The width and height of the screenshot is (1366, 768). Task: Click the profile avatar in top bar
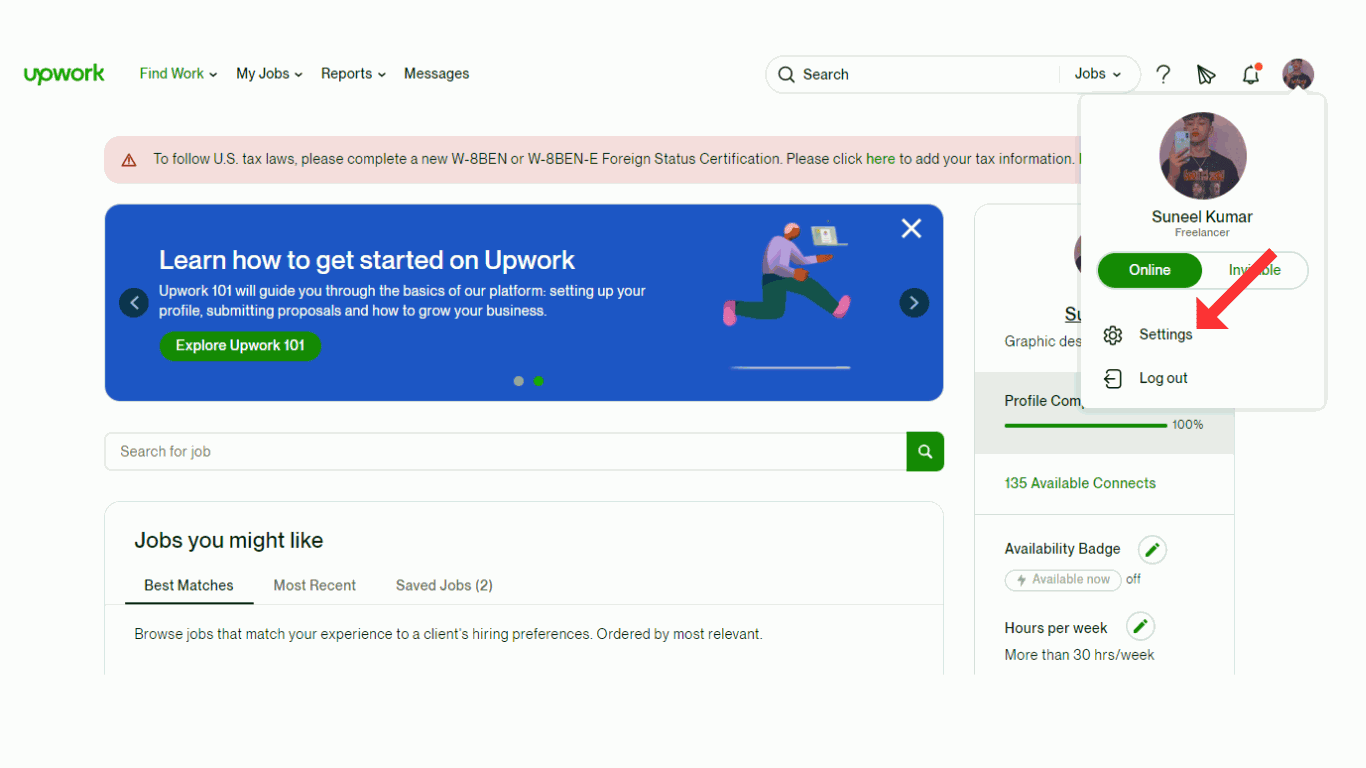point(1298,74)
